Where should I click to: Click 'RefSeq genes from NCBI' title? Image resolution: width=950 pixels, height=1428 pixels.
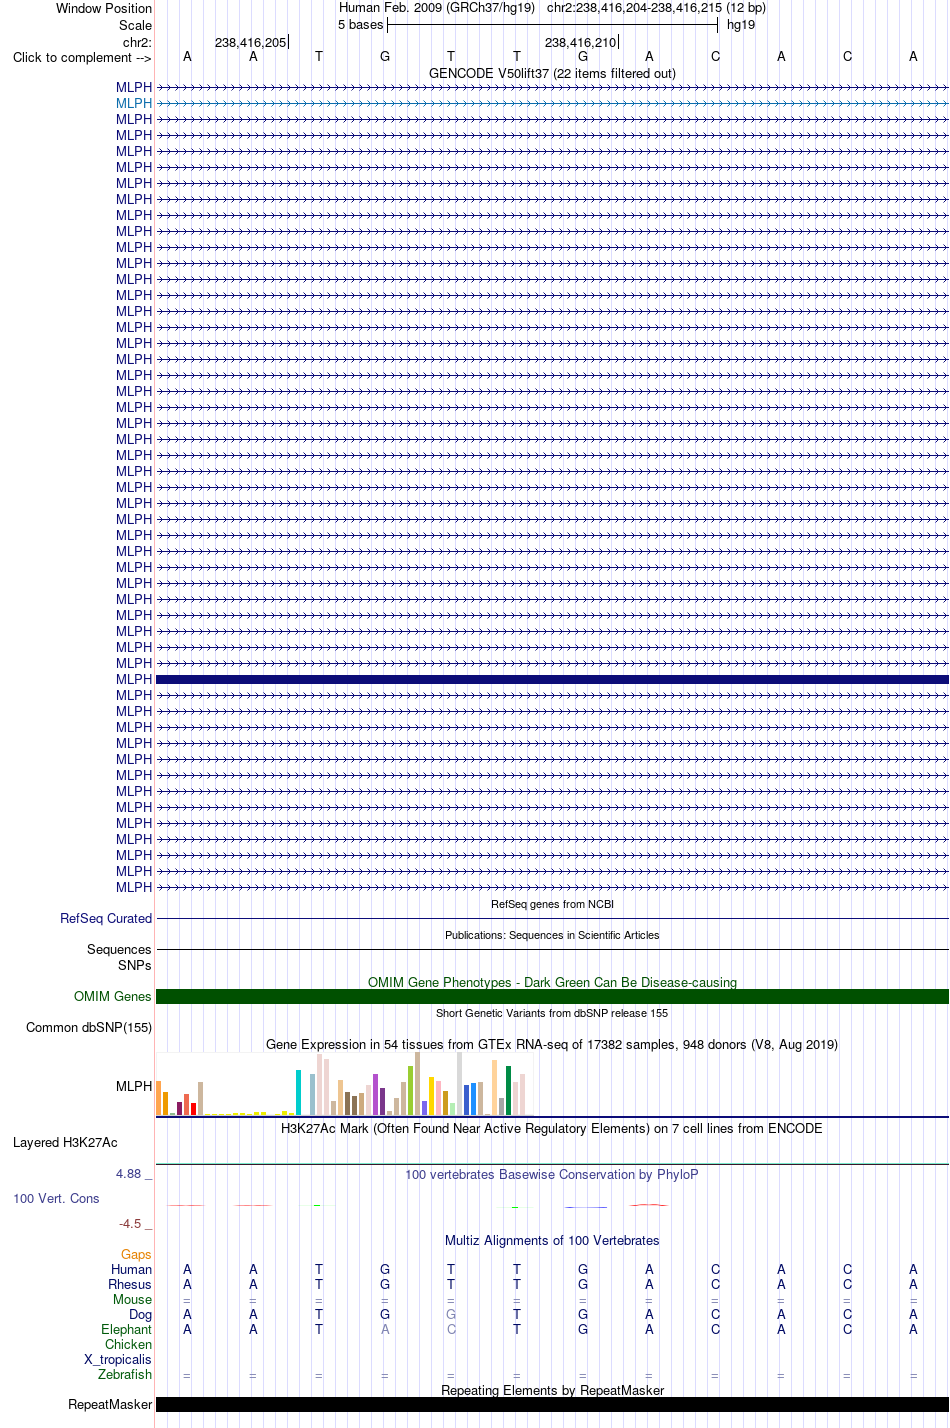[552, 904]
